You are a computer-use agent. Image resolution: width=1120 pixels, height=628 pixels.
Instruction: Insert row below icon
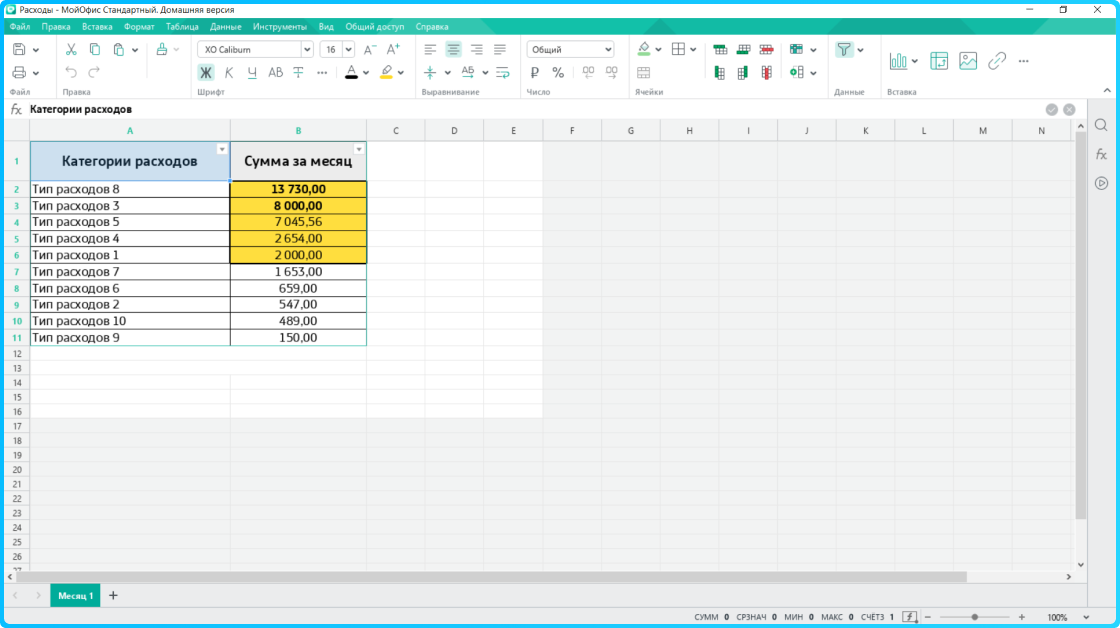[744, 49]
